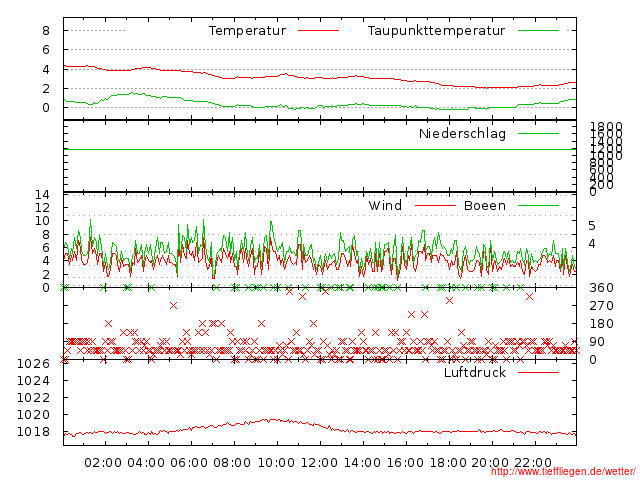640x480 pixels.
Task: Click the 90 wind direction axis value
Action: 597,342
